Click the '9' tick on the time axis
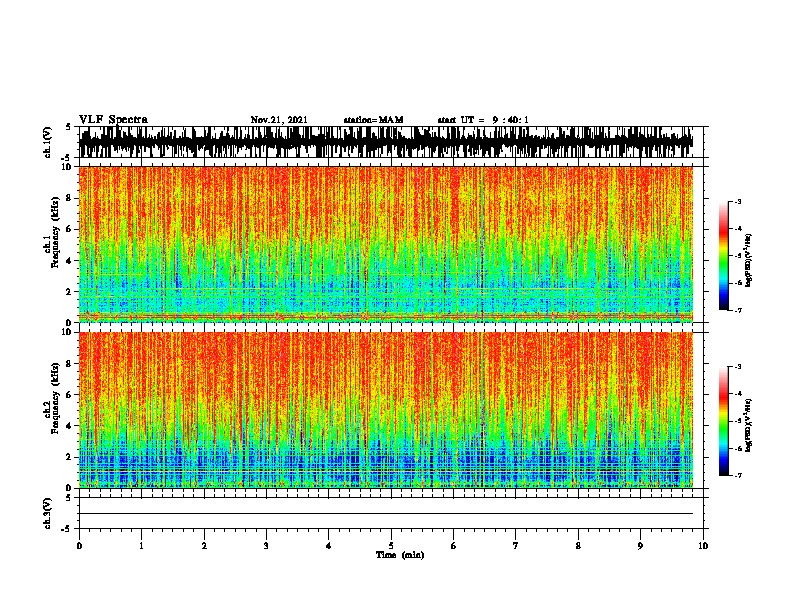 [x=640, y=546]
